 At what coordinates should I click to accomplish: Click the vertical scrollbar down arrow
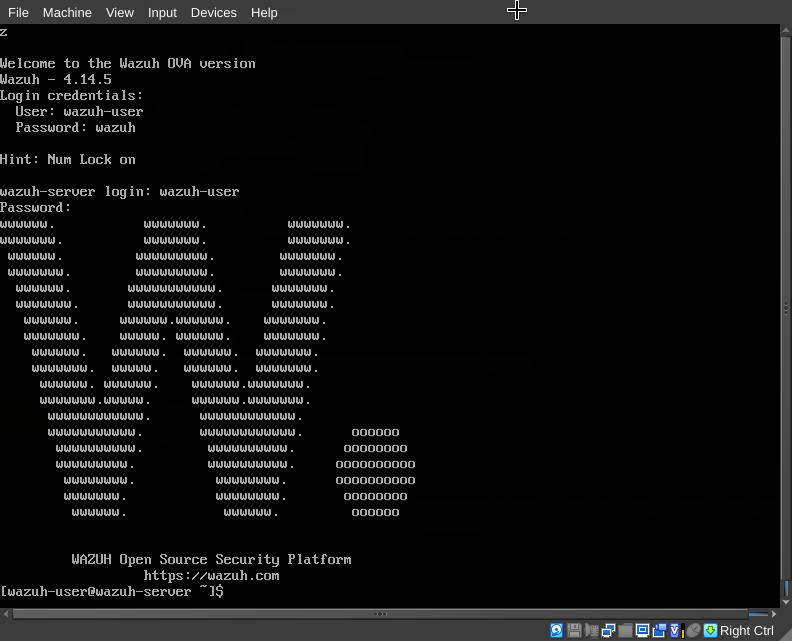[x=786, y=602]
